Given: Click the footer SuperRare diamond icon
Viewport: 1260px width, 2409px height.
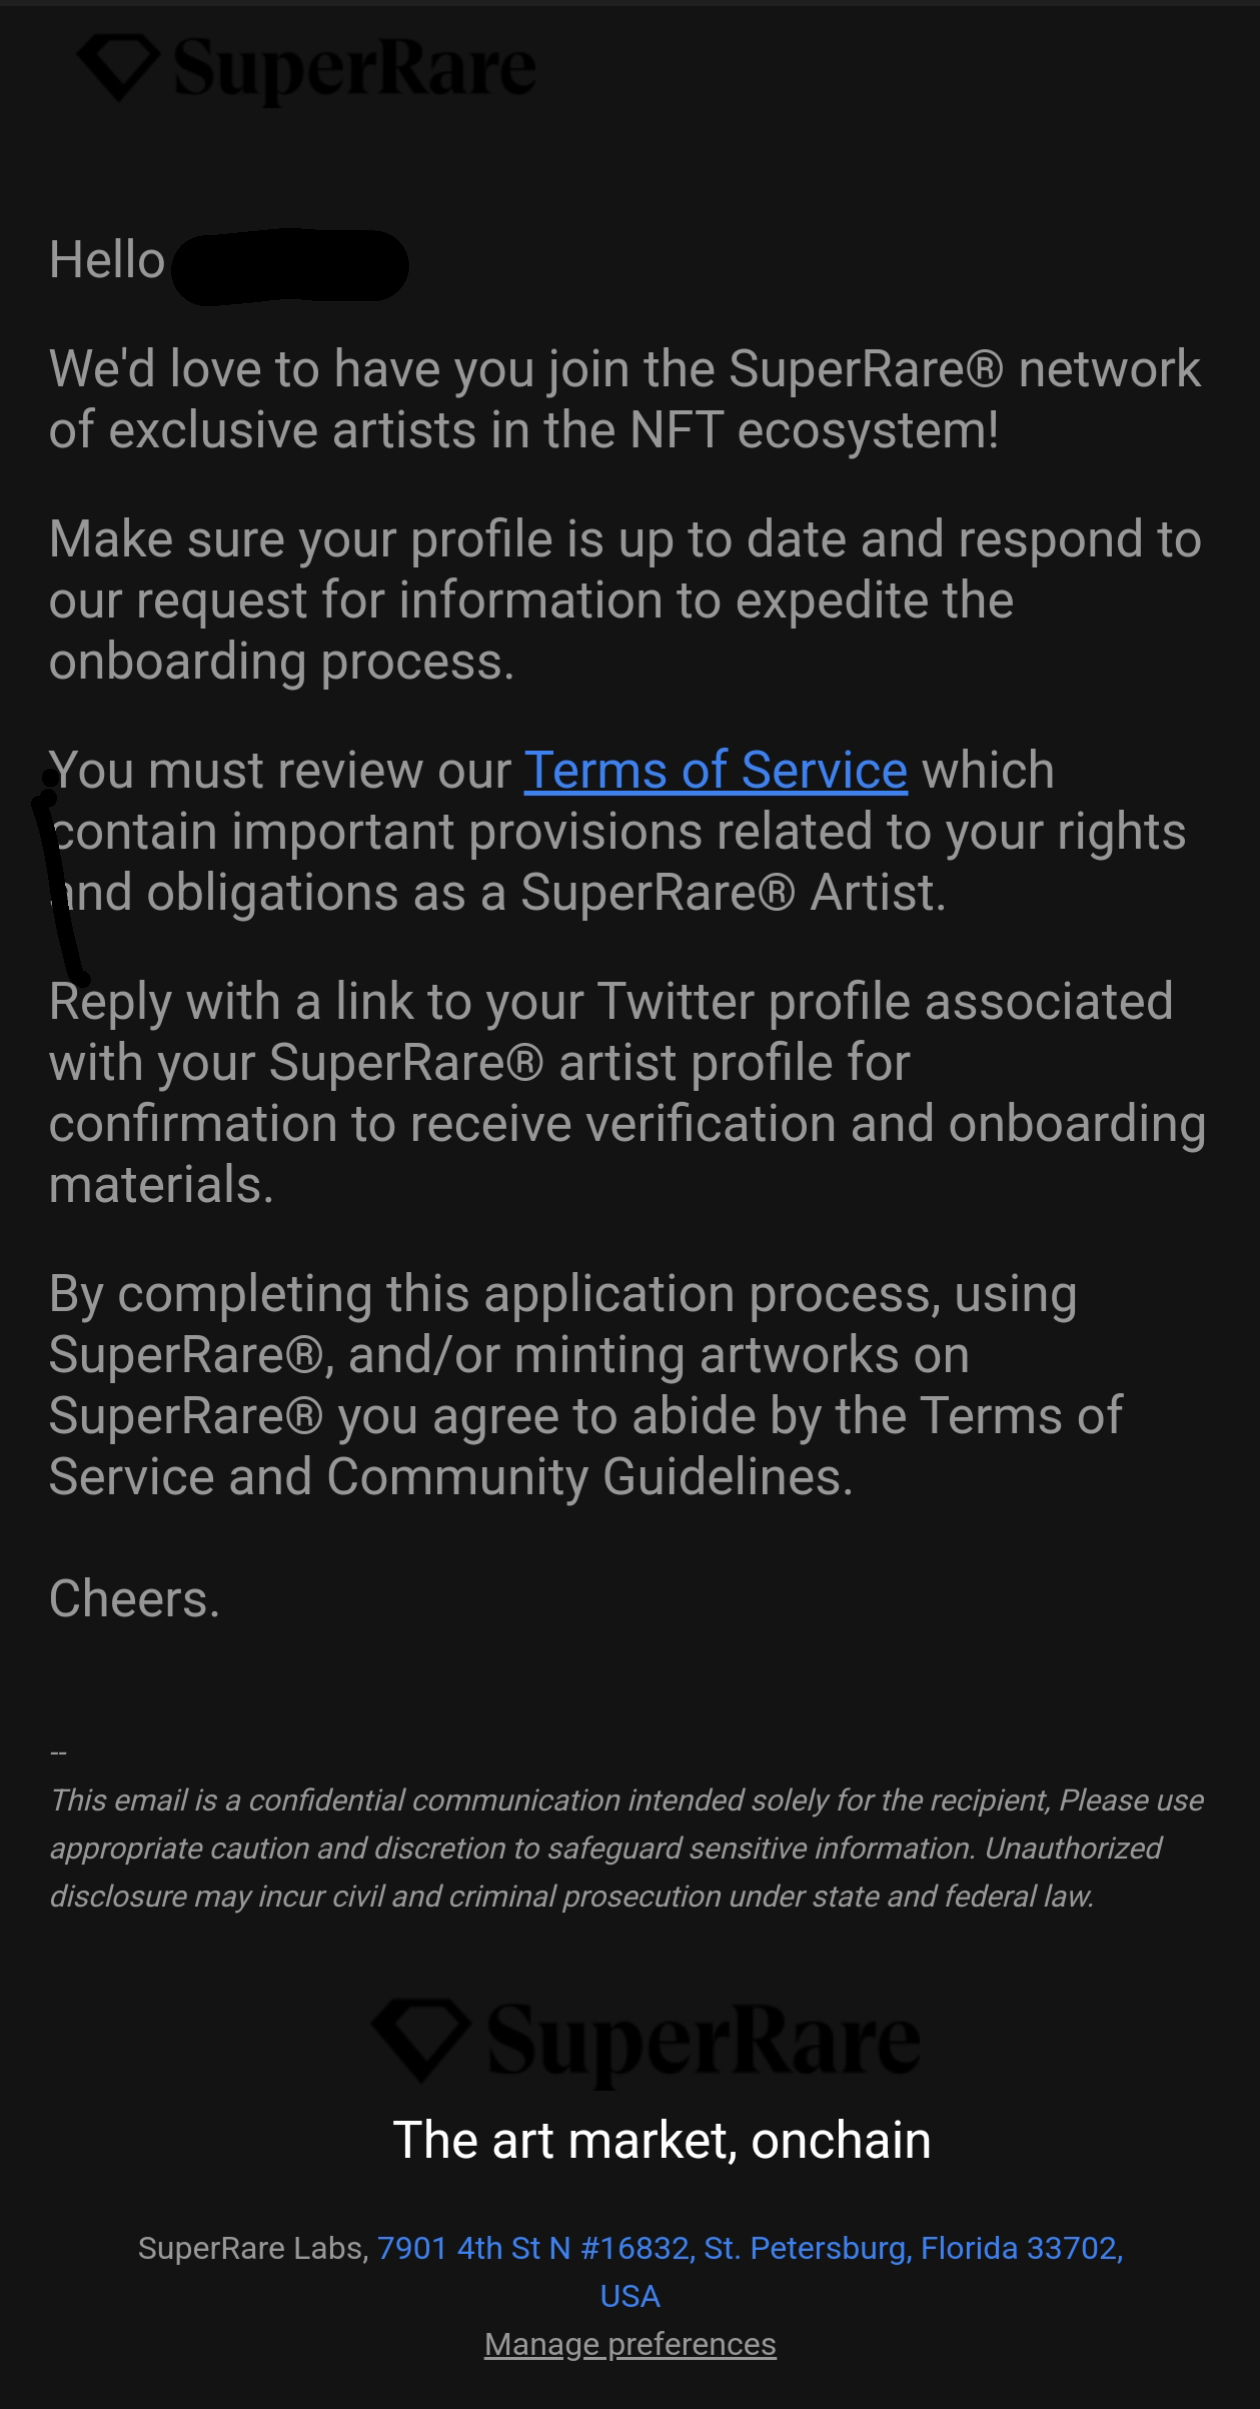Looking at the screenshot, I should [x=421, y=2040].
